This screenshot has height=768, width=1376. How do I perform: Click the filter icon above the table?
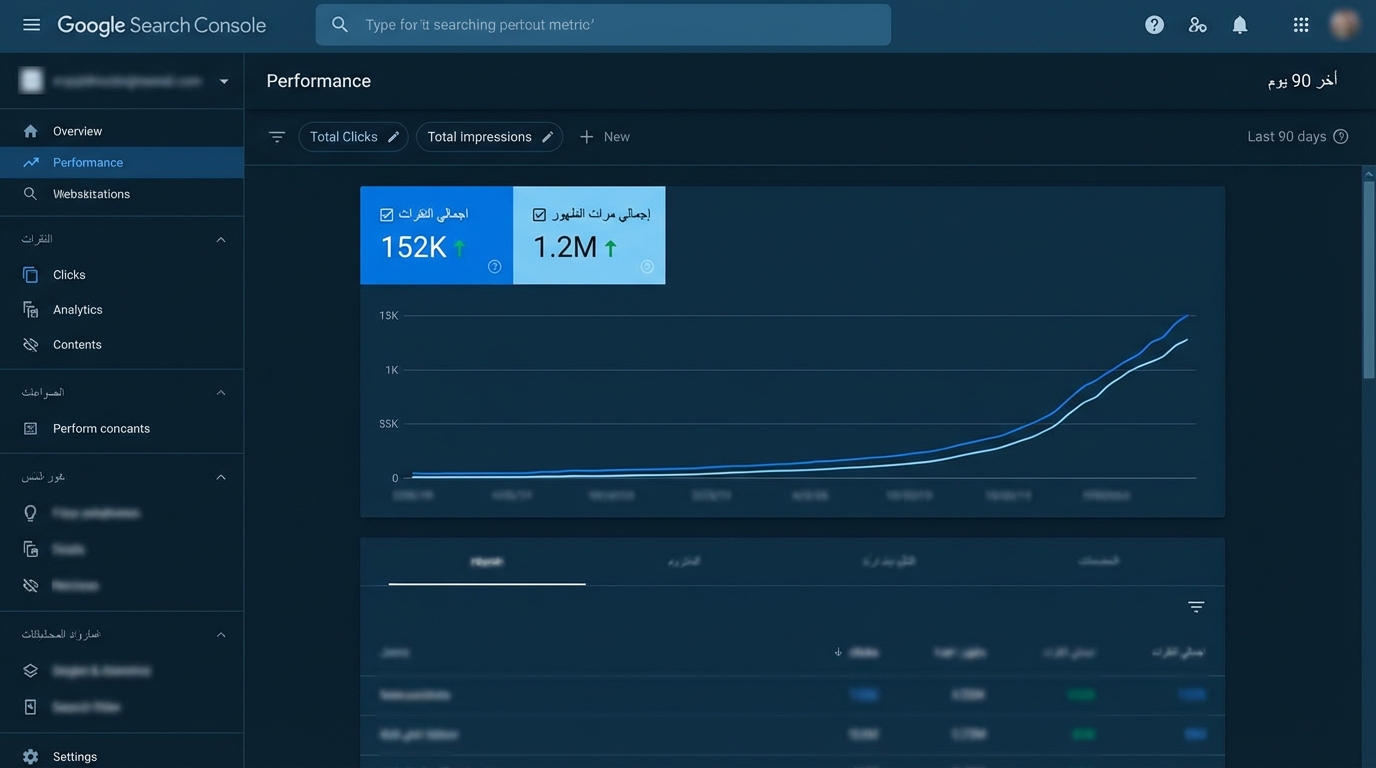coord(1196,607)
